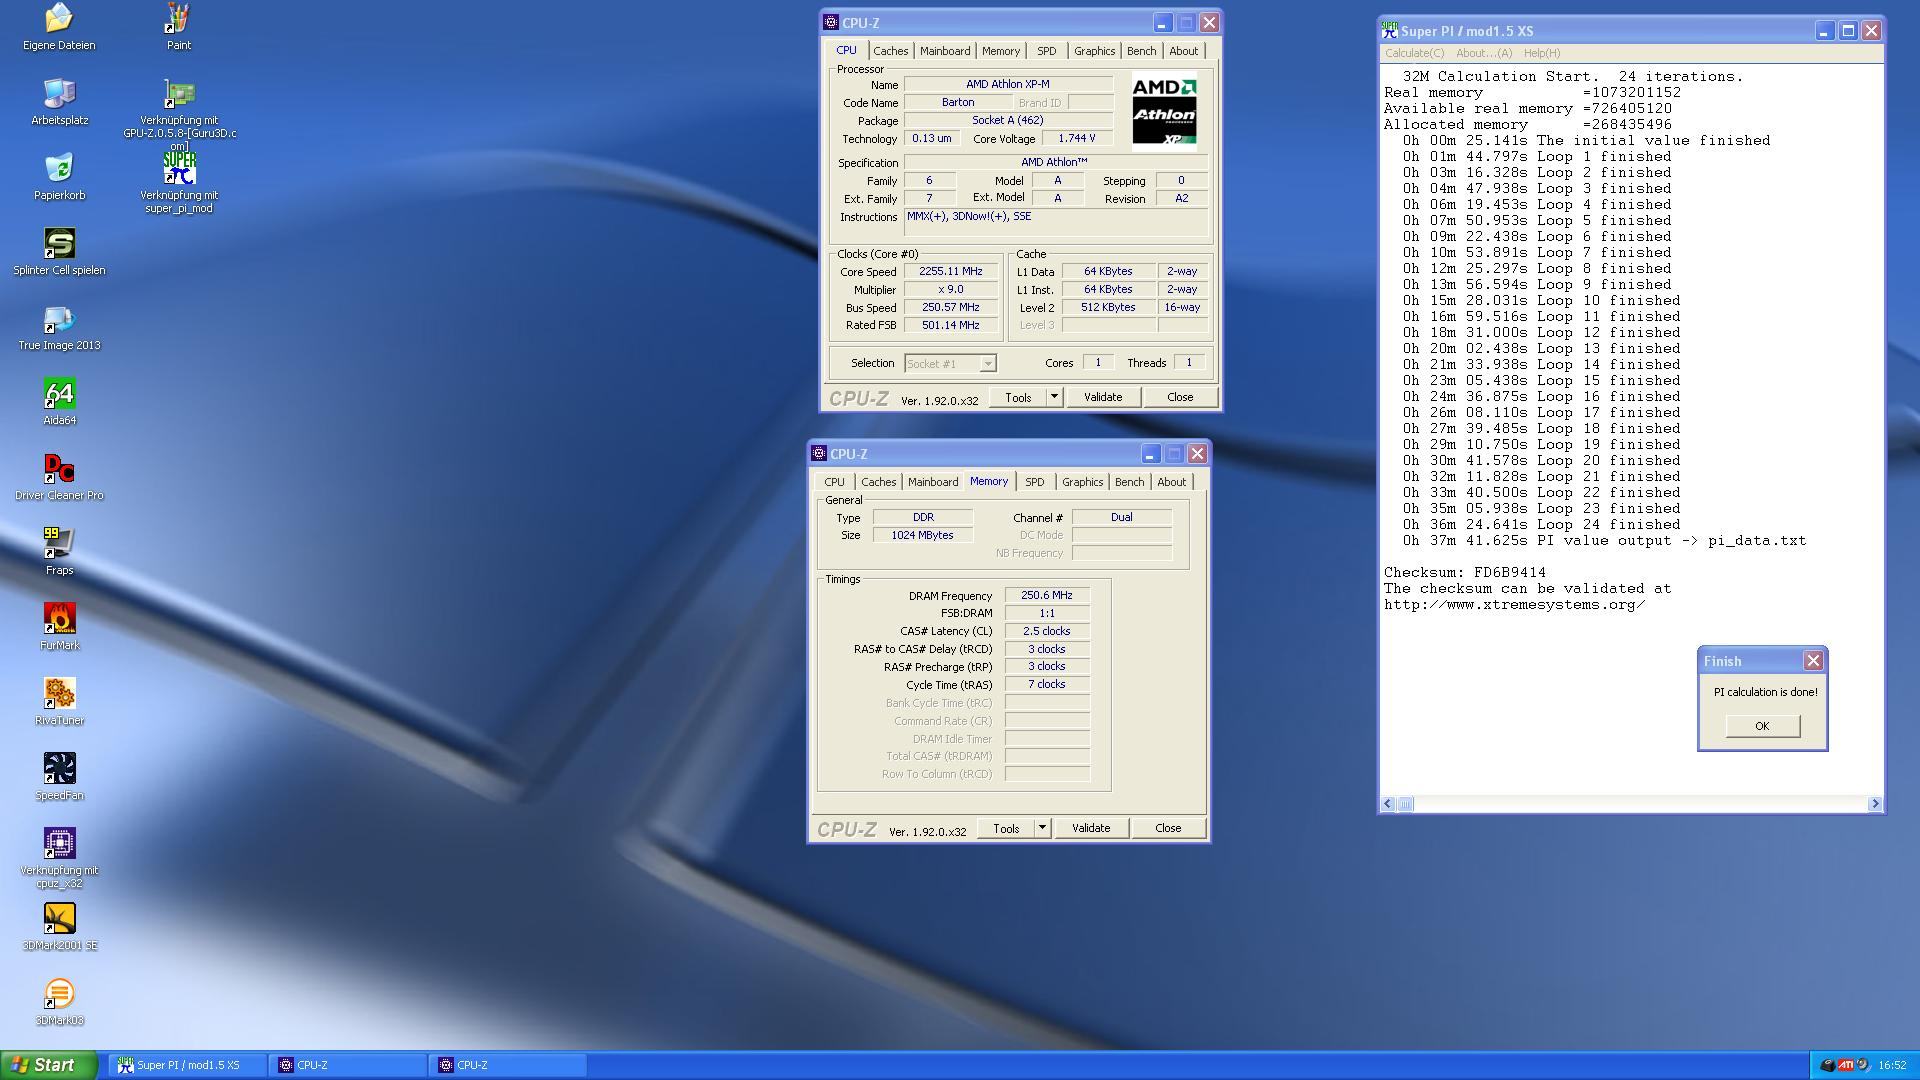Click OK in the Finish dialog
Viewport: 1920px width, 1080px height.
coord(1762,726)
